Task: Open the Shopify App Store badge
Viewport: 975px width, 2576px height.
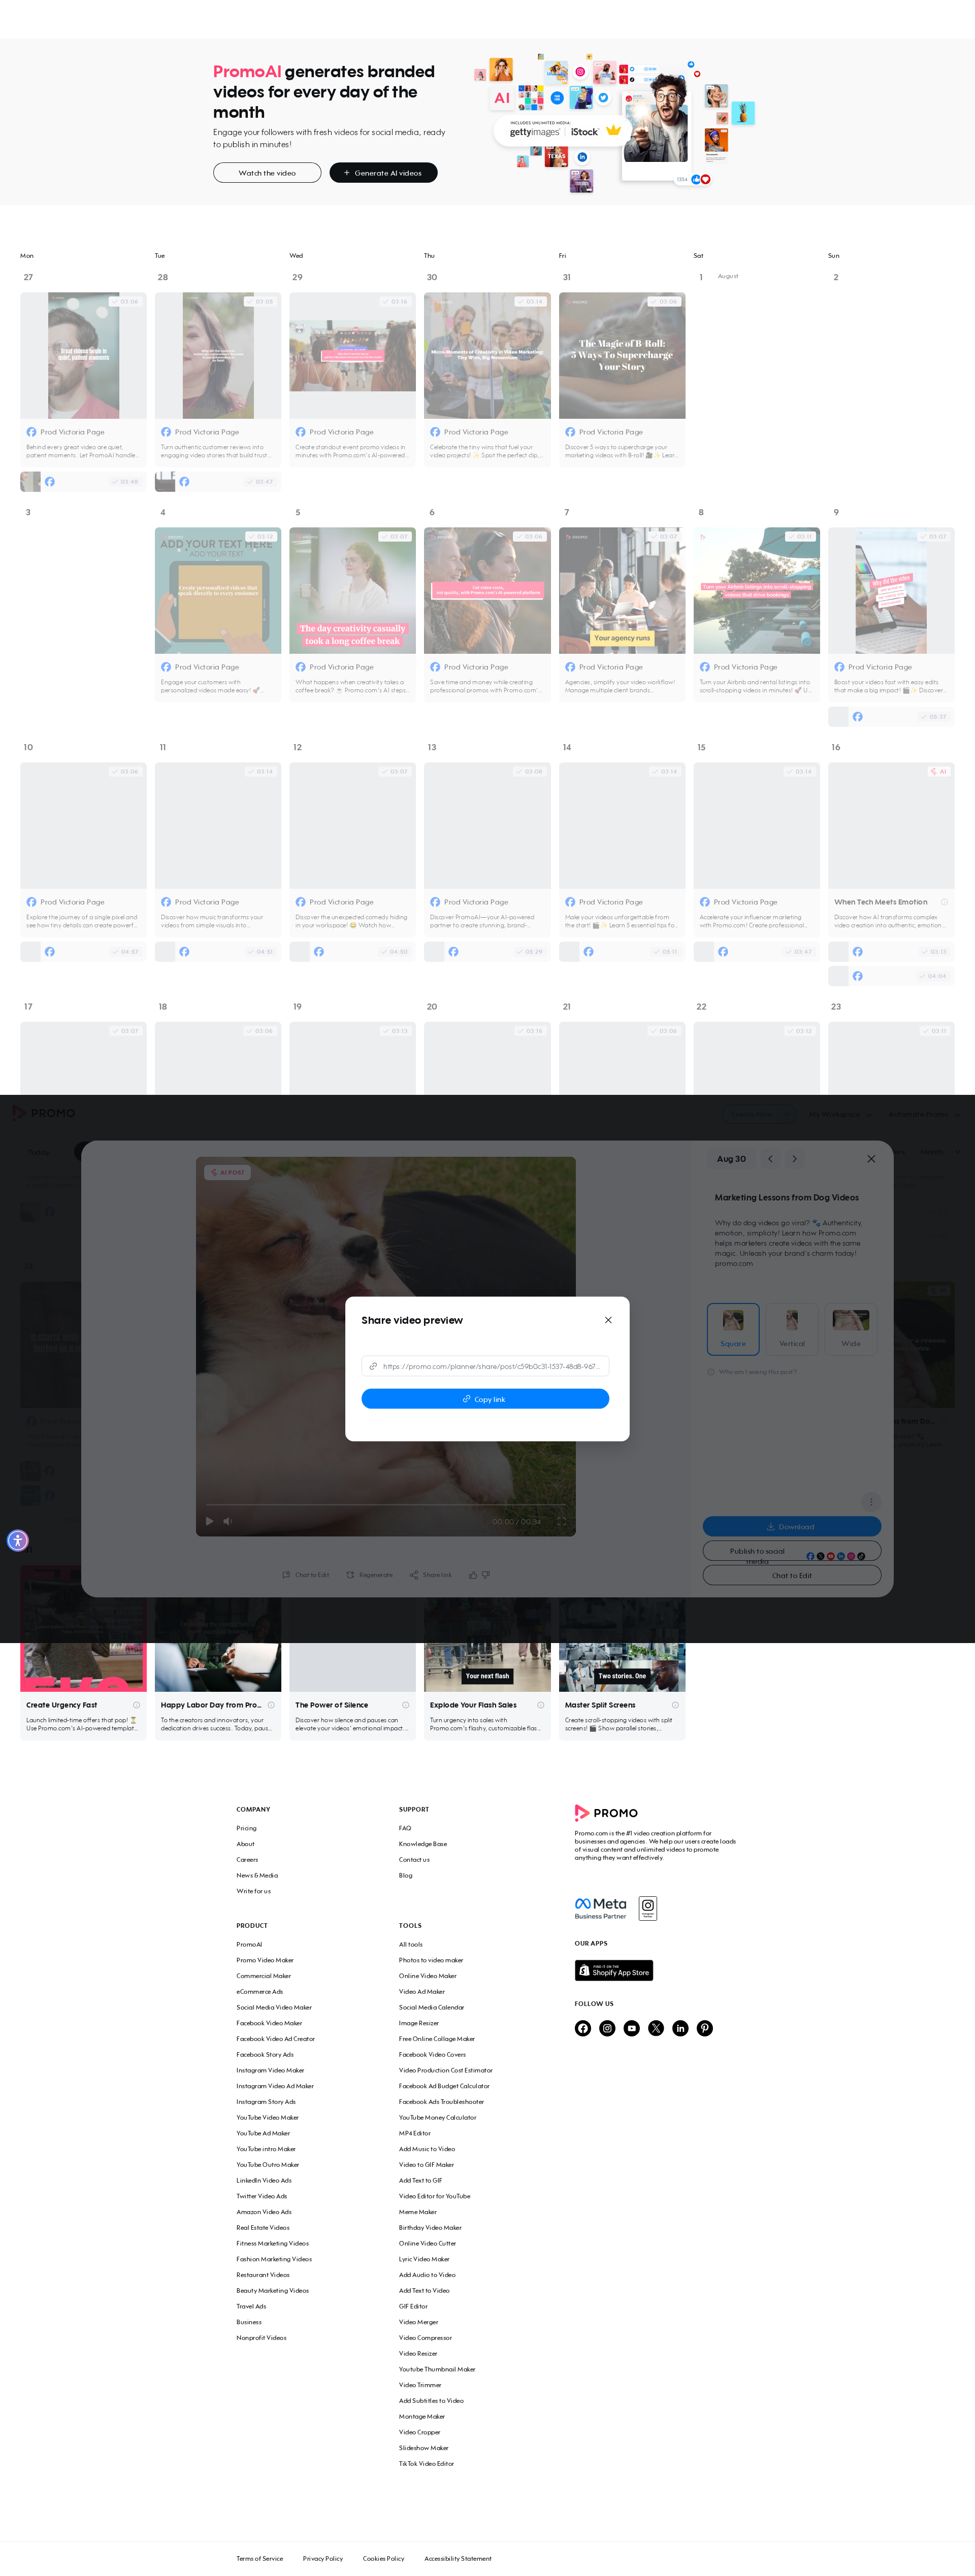Action: click(x=614, y=1970)
